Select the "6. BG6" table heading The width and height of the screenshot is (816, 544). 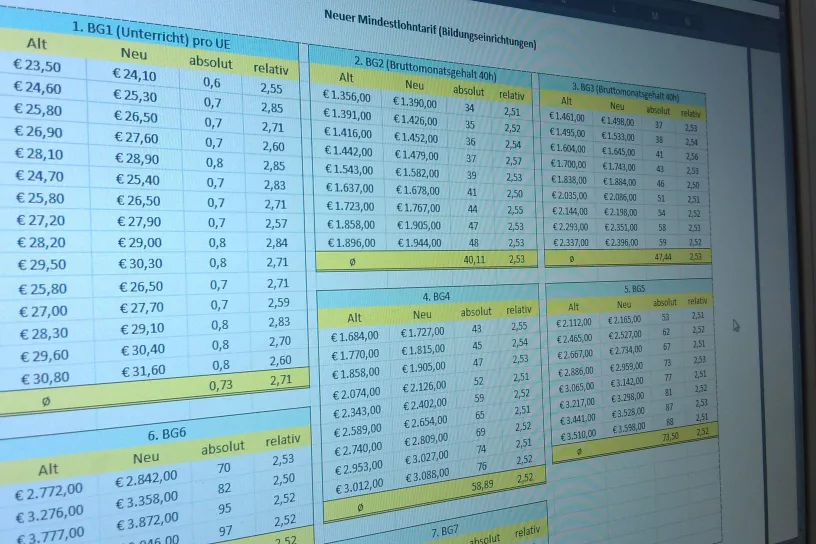(167, 434)
